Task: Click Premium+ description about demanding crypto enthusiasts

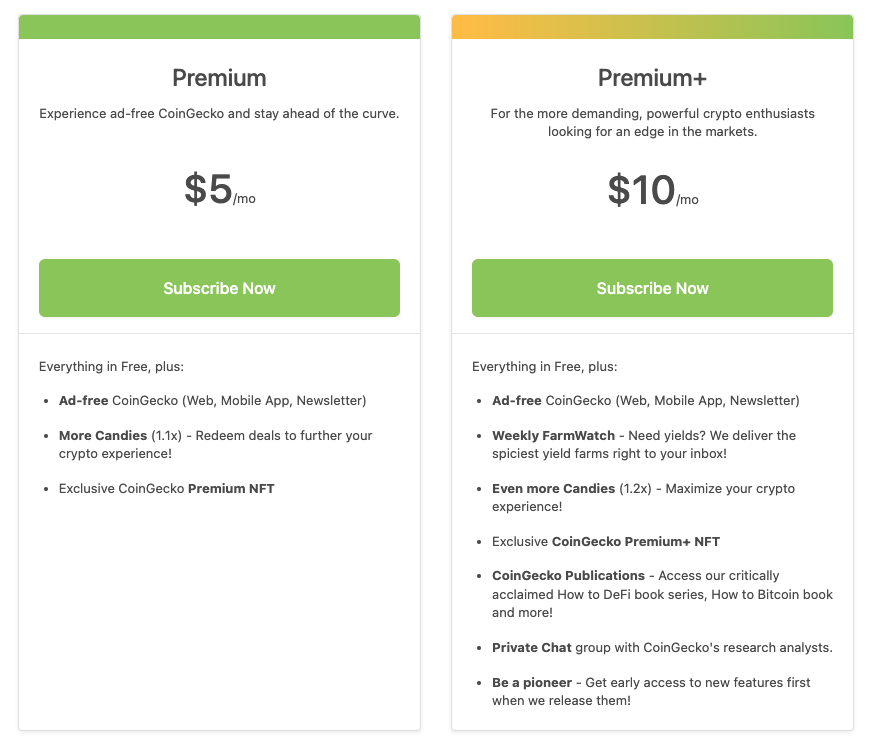Action: pyautogui.click(x=652, y=122)
